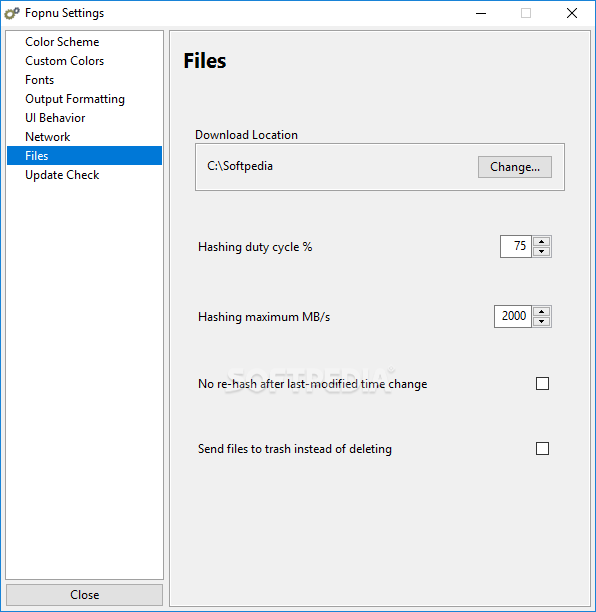Click the Change... download location button
596x612 pixels.
(x=515, y=167)
